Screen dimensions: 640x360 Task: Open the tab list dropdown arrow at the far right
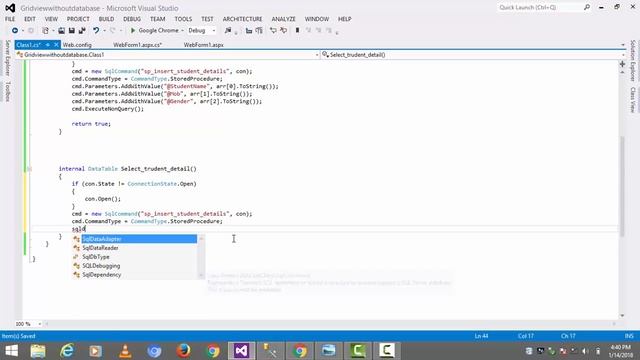[x=623, y=45]
